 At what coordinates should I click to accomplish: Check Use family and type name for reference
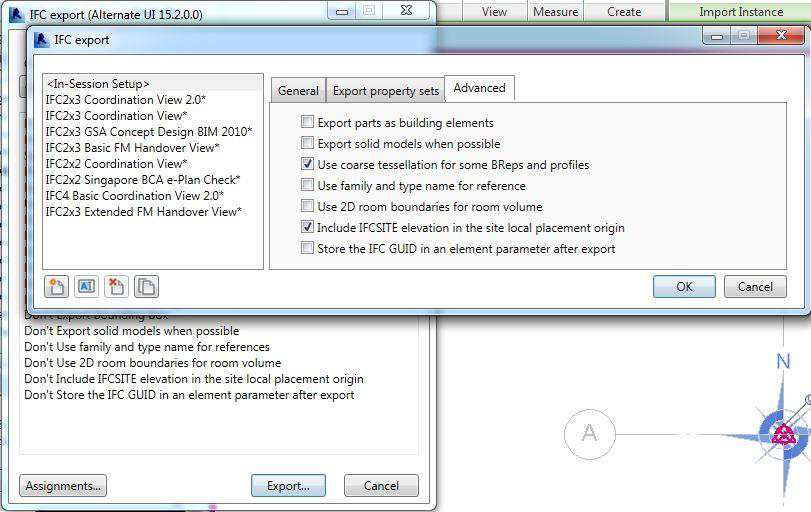coord(307,185)
